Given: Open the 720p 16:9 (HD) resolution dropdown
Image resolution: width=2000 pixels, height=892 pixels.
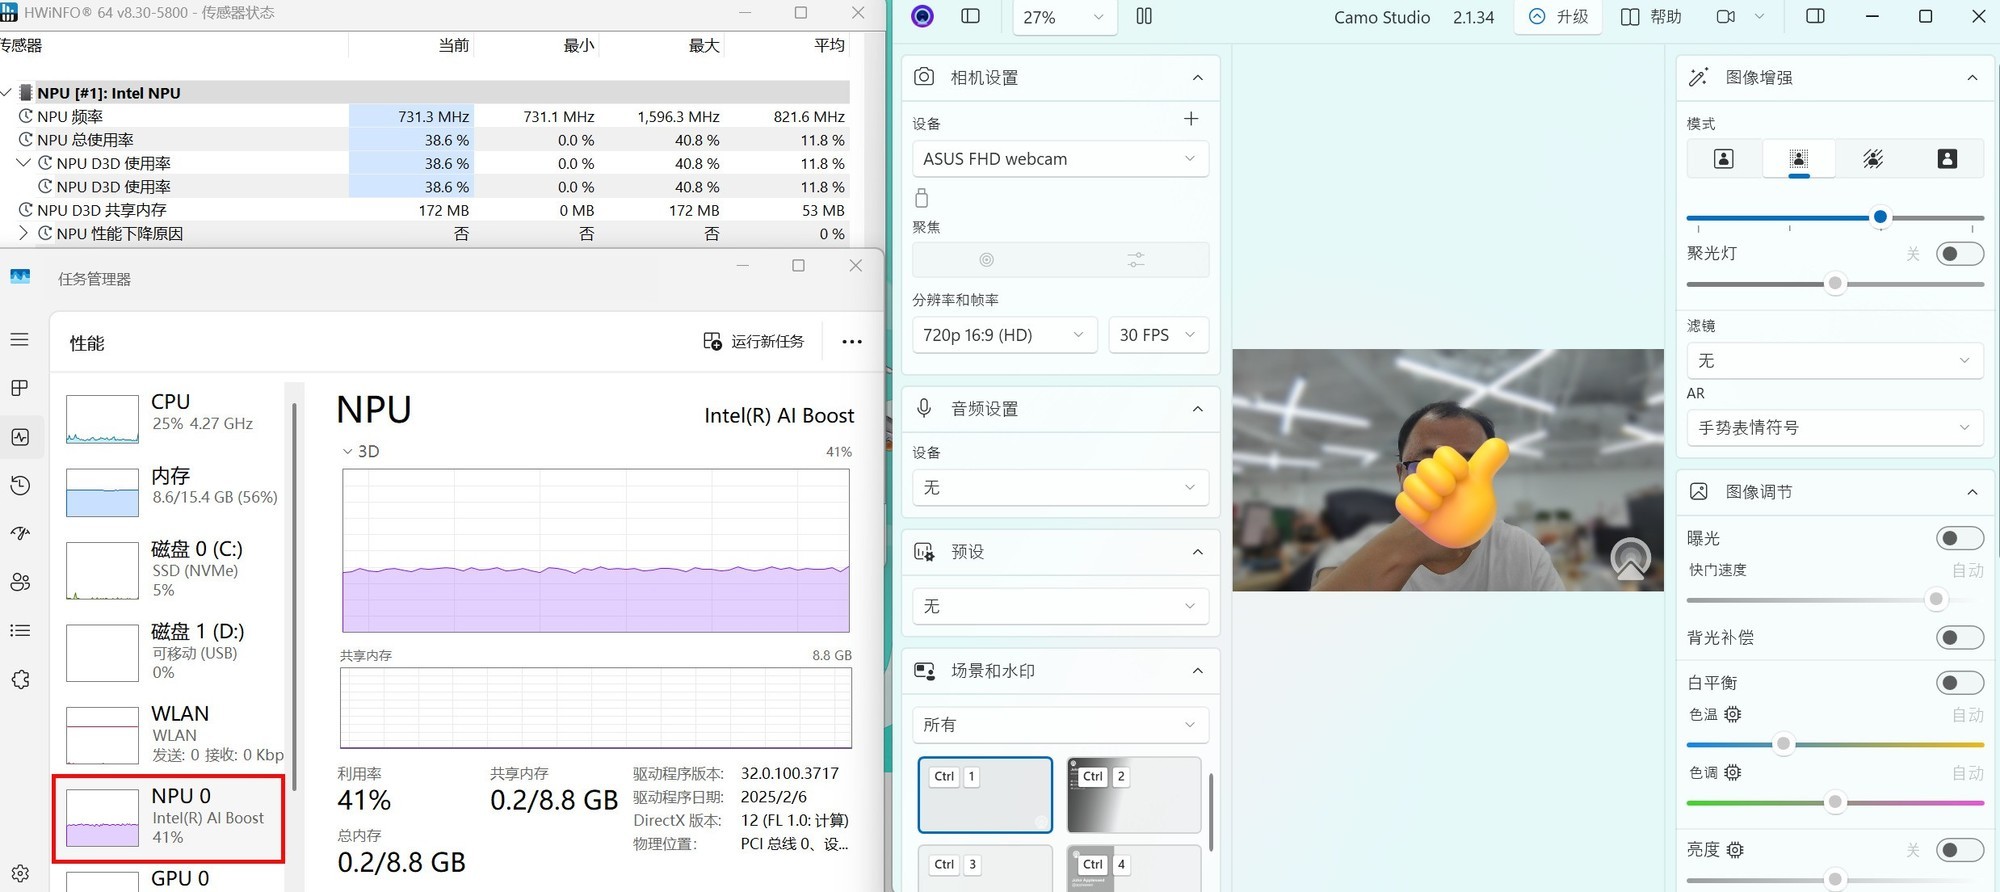Looking at the screenshot, I should (1004, 335).
